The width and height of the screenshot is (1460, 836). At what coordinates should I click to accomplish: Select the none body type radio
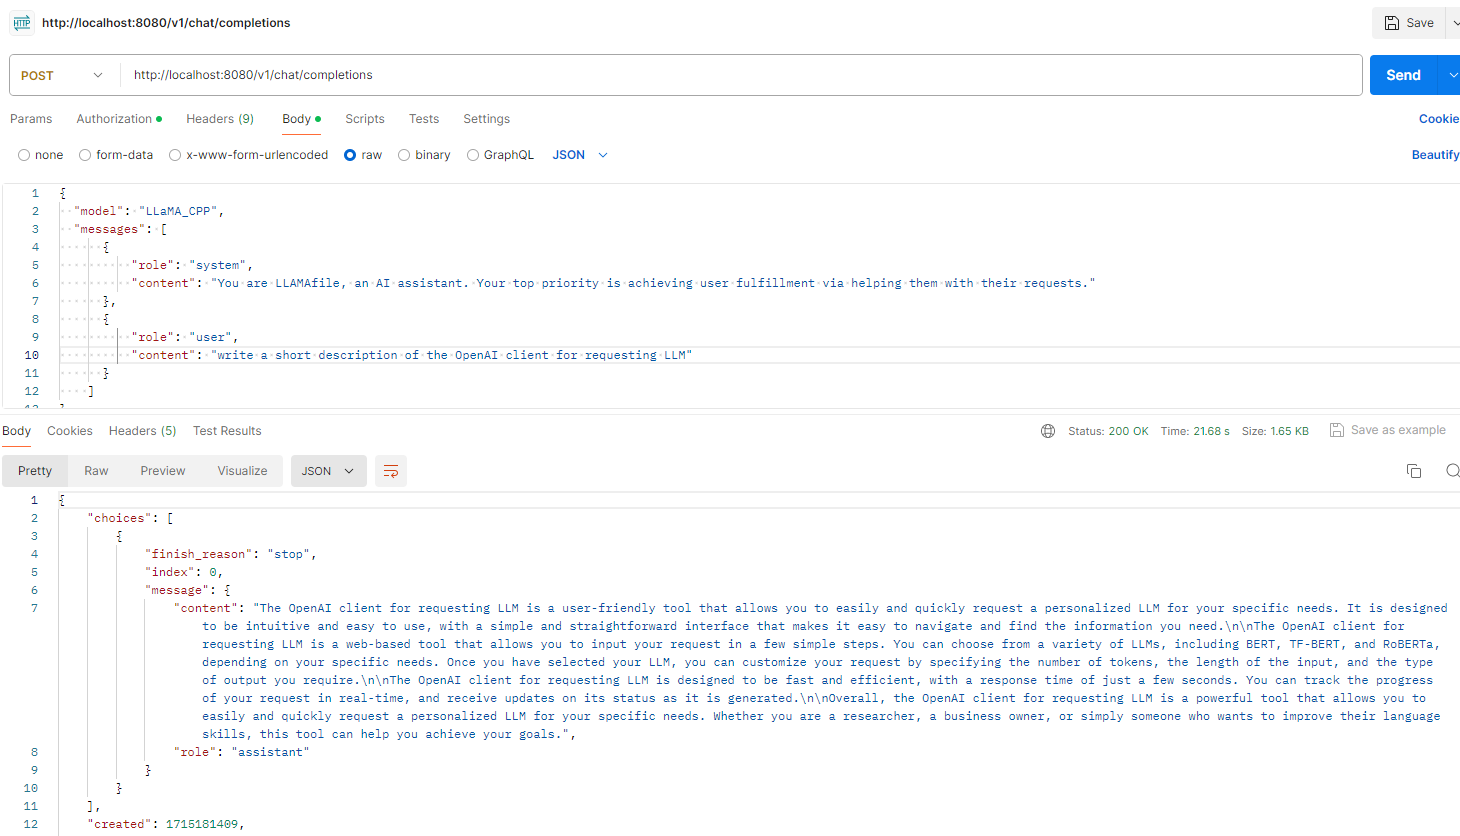24,155
